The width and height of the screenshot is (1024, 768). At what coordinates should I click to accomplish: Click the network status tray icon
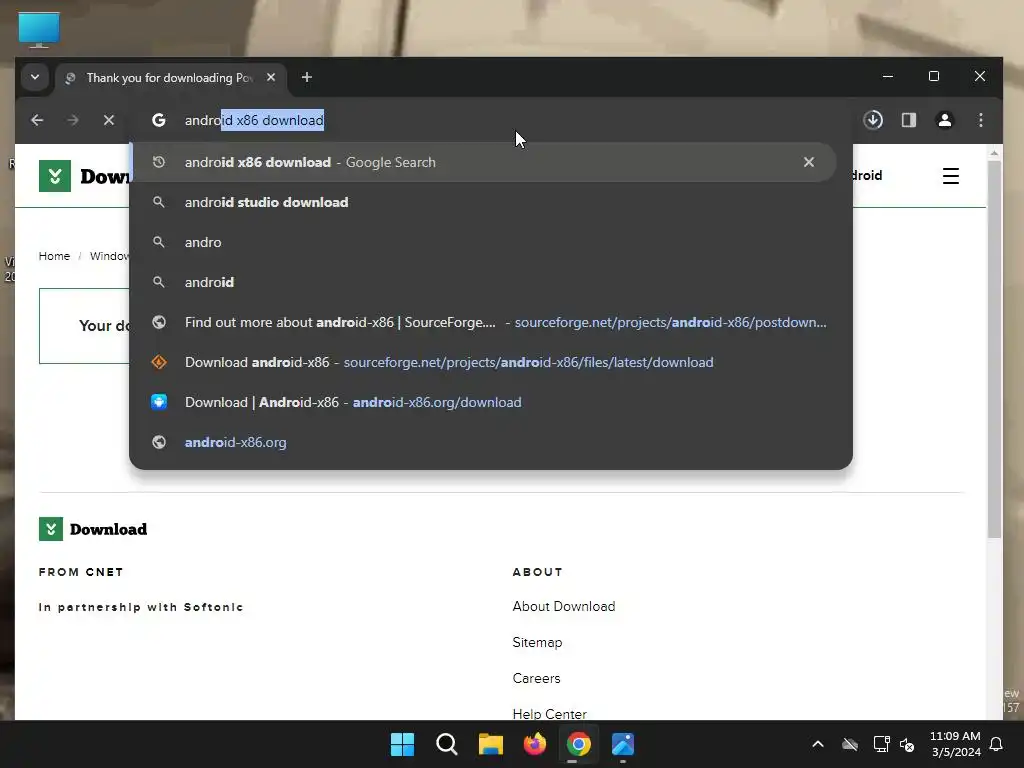[881, 744]
